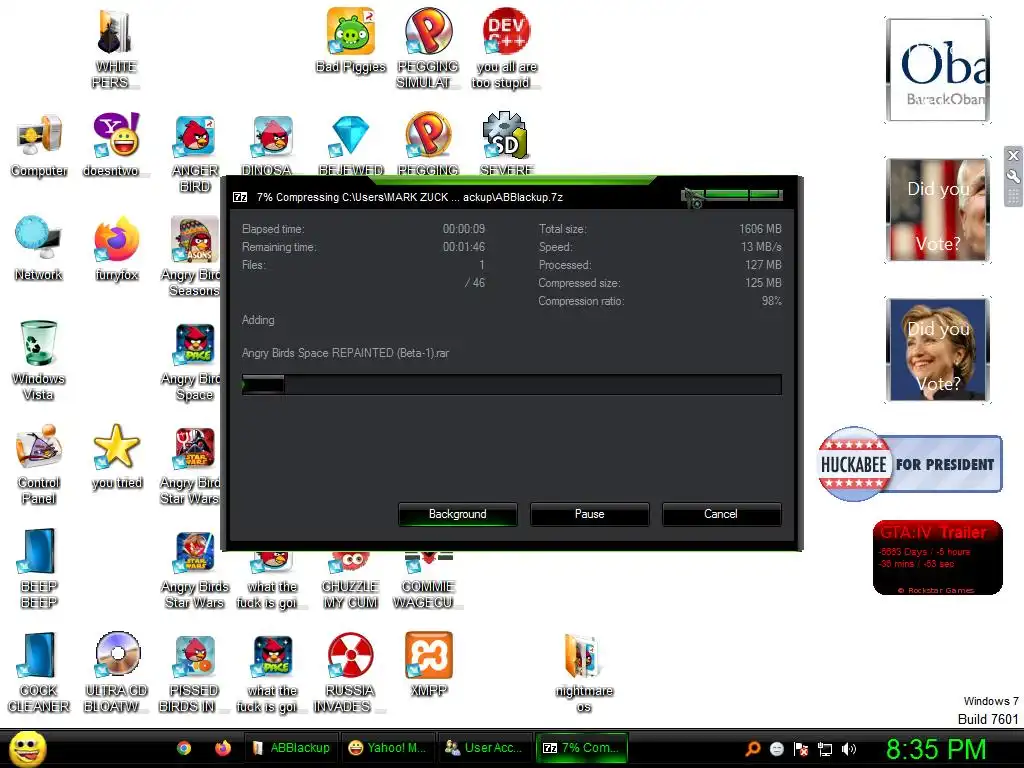Click the volume speaker tray icon
The height and width of the screenshot is (768, 1024).
point(849,749)
